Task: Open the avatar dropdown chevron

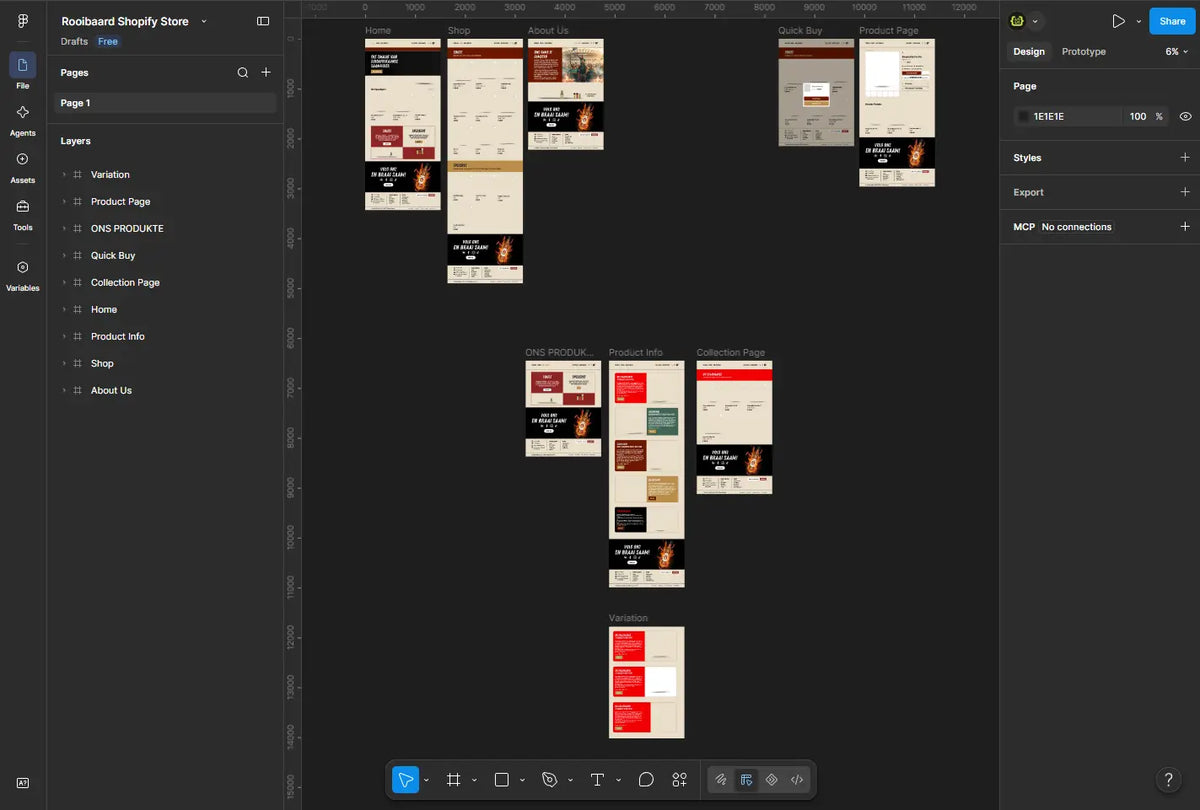Action: pyautogui.click(x=1035, y=21)
